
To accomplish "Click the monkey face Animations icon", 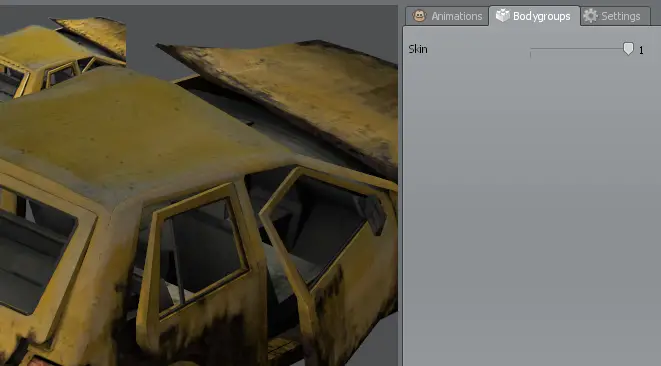I will click(x=419, y=16).
